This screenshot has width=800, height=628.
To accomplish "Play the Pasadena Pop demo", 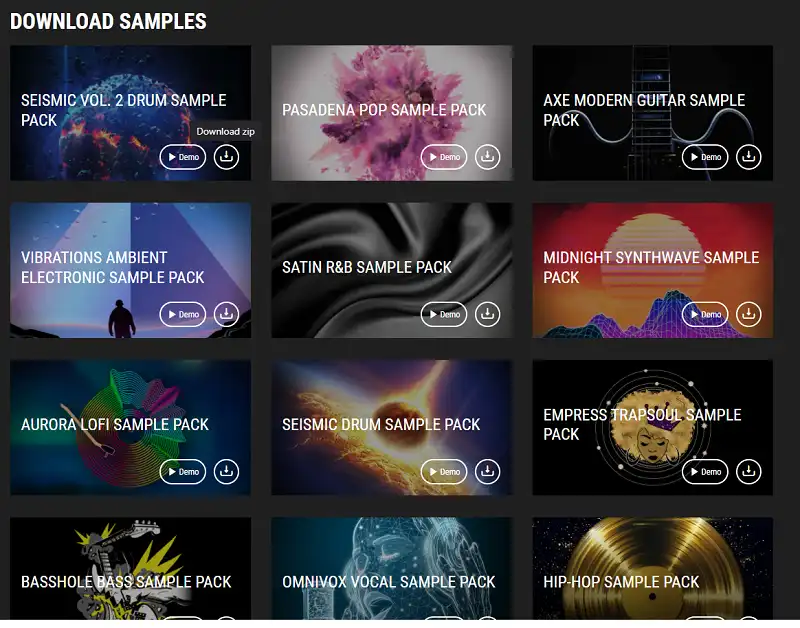I will tap(444, 157).
